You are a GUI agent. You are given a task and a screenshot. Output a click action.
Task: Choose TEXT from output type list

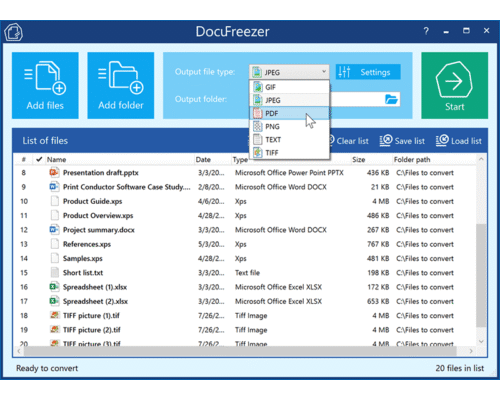[x=289, y=139]
